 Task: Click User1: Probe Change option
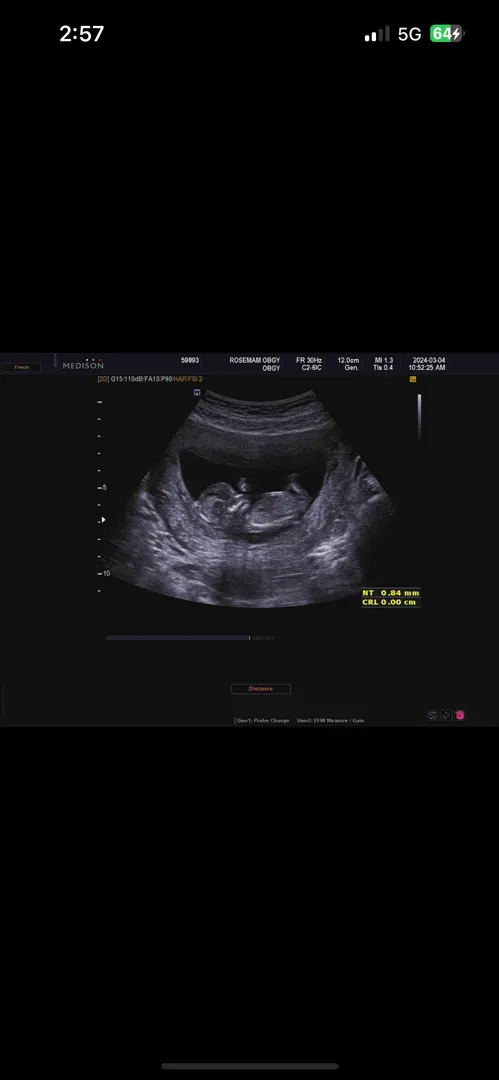tap(263, 720)
